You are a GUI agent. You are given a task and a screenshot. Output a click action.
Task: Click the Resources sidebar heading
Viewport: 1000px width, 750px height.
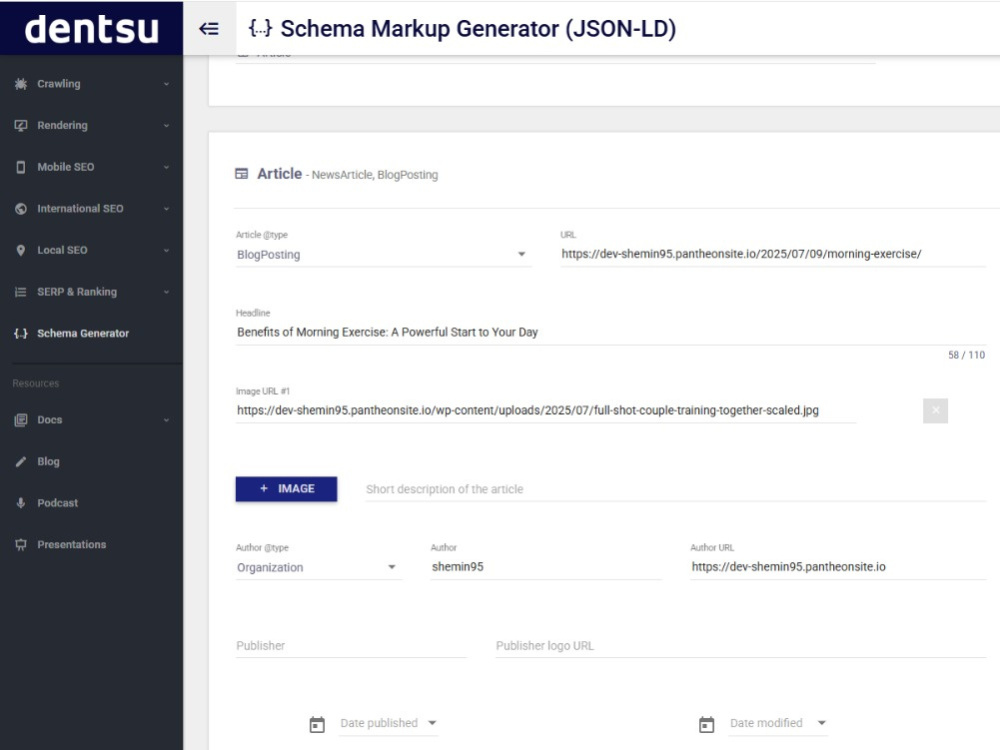[36, 383]
